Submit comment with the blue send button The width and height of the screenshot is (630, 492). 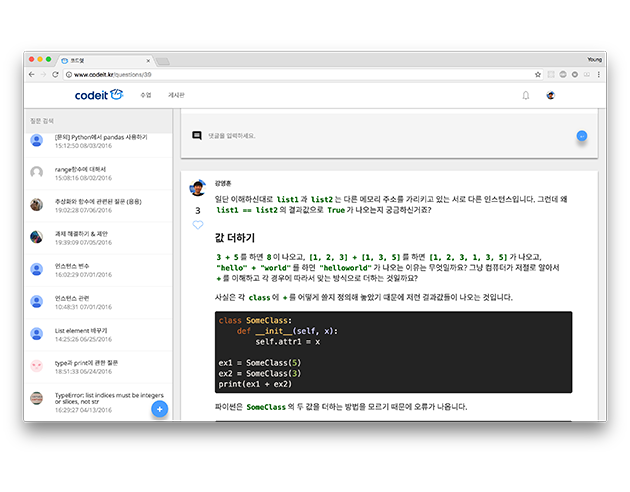pos(582,135)
